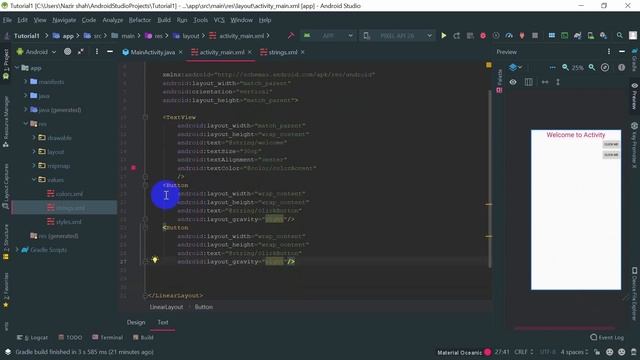Toggle vertical expand arrow in Preview toolbar
Screen dimensions: 640x360
point(558,82)
